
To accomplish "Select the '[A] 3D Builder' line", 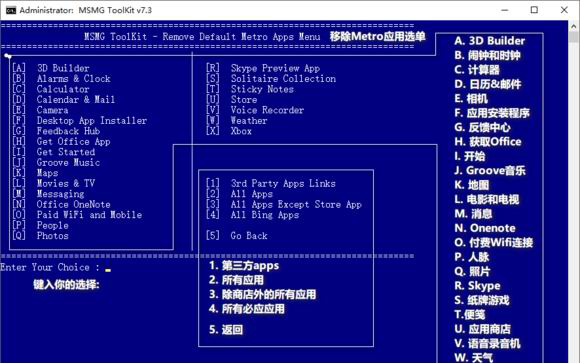I will click(x=51, y=68).
